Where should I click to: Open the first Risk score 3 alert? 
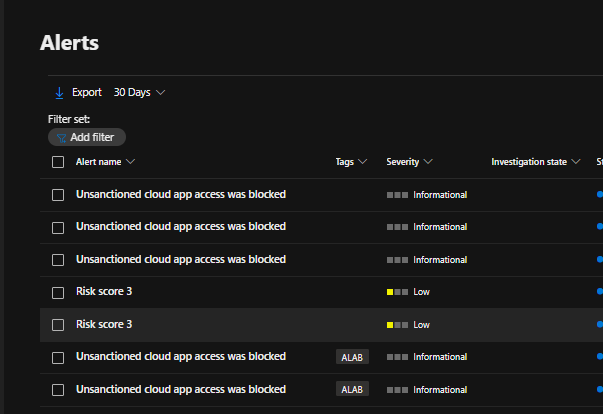coord(104,292)
